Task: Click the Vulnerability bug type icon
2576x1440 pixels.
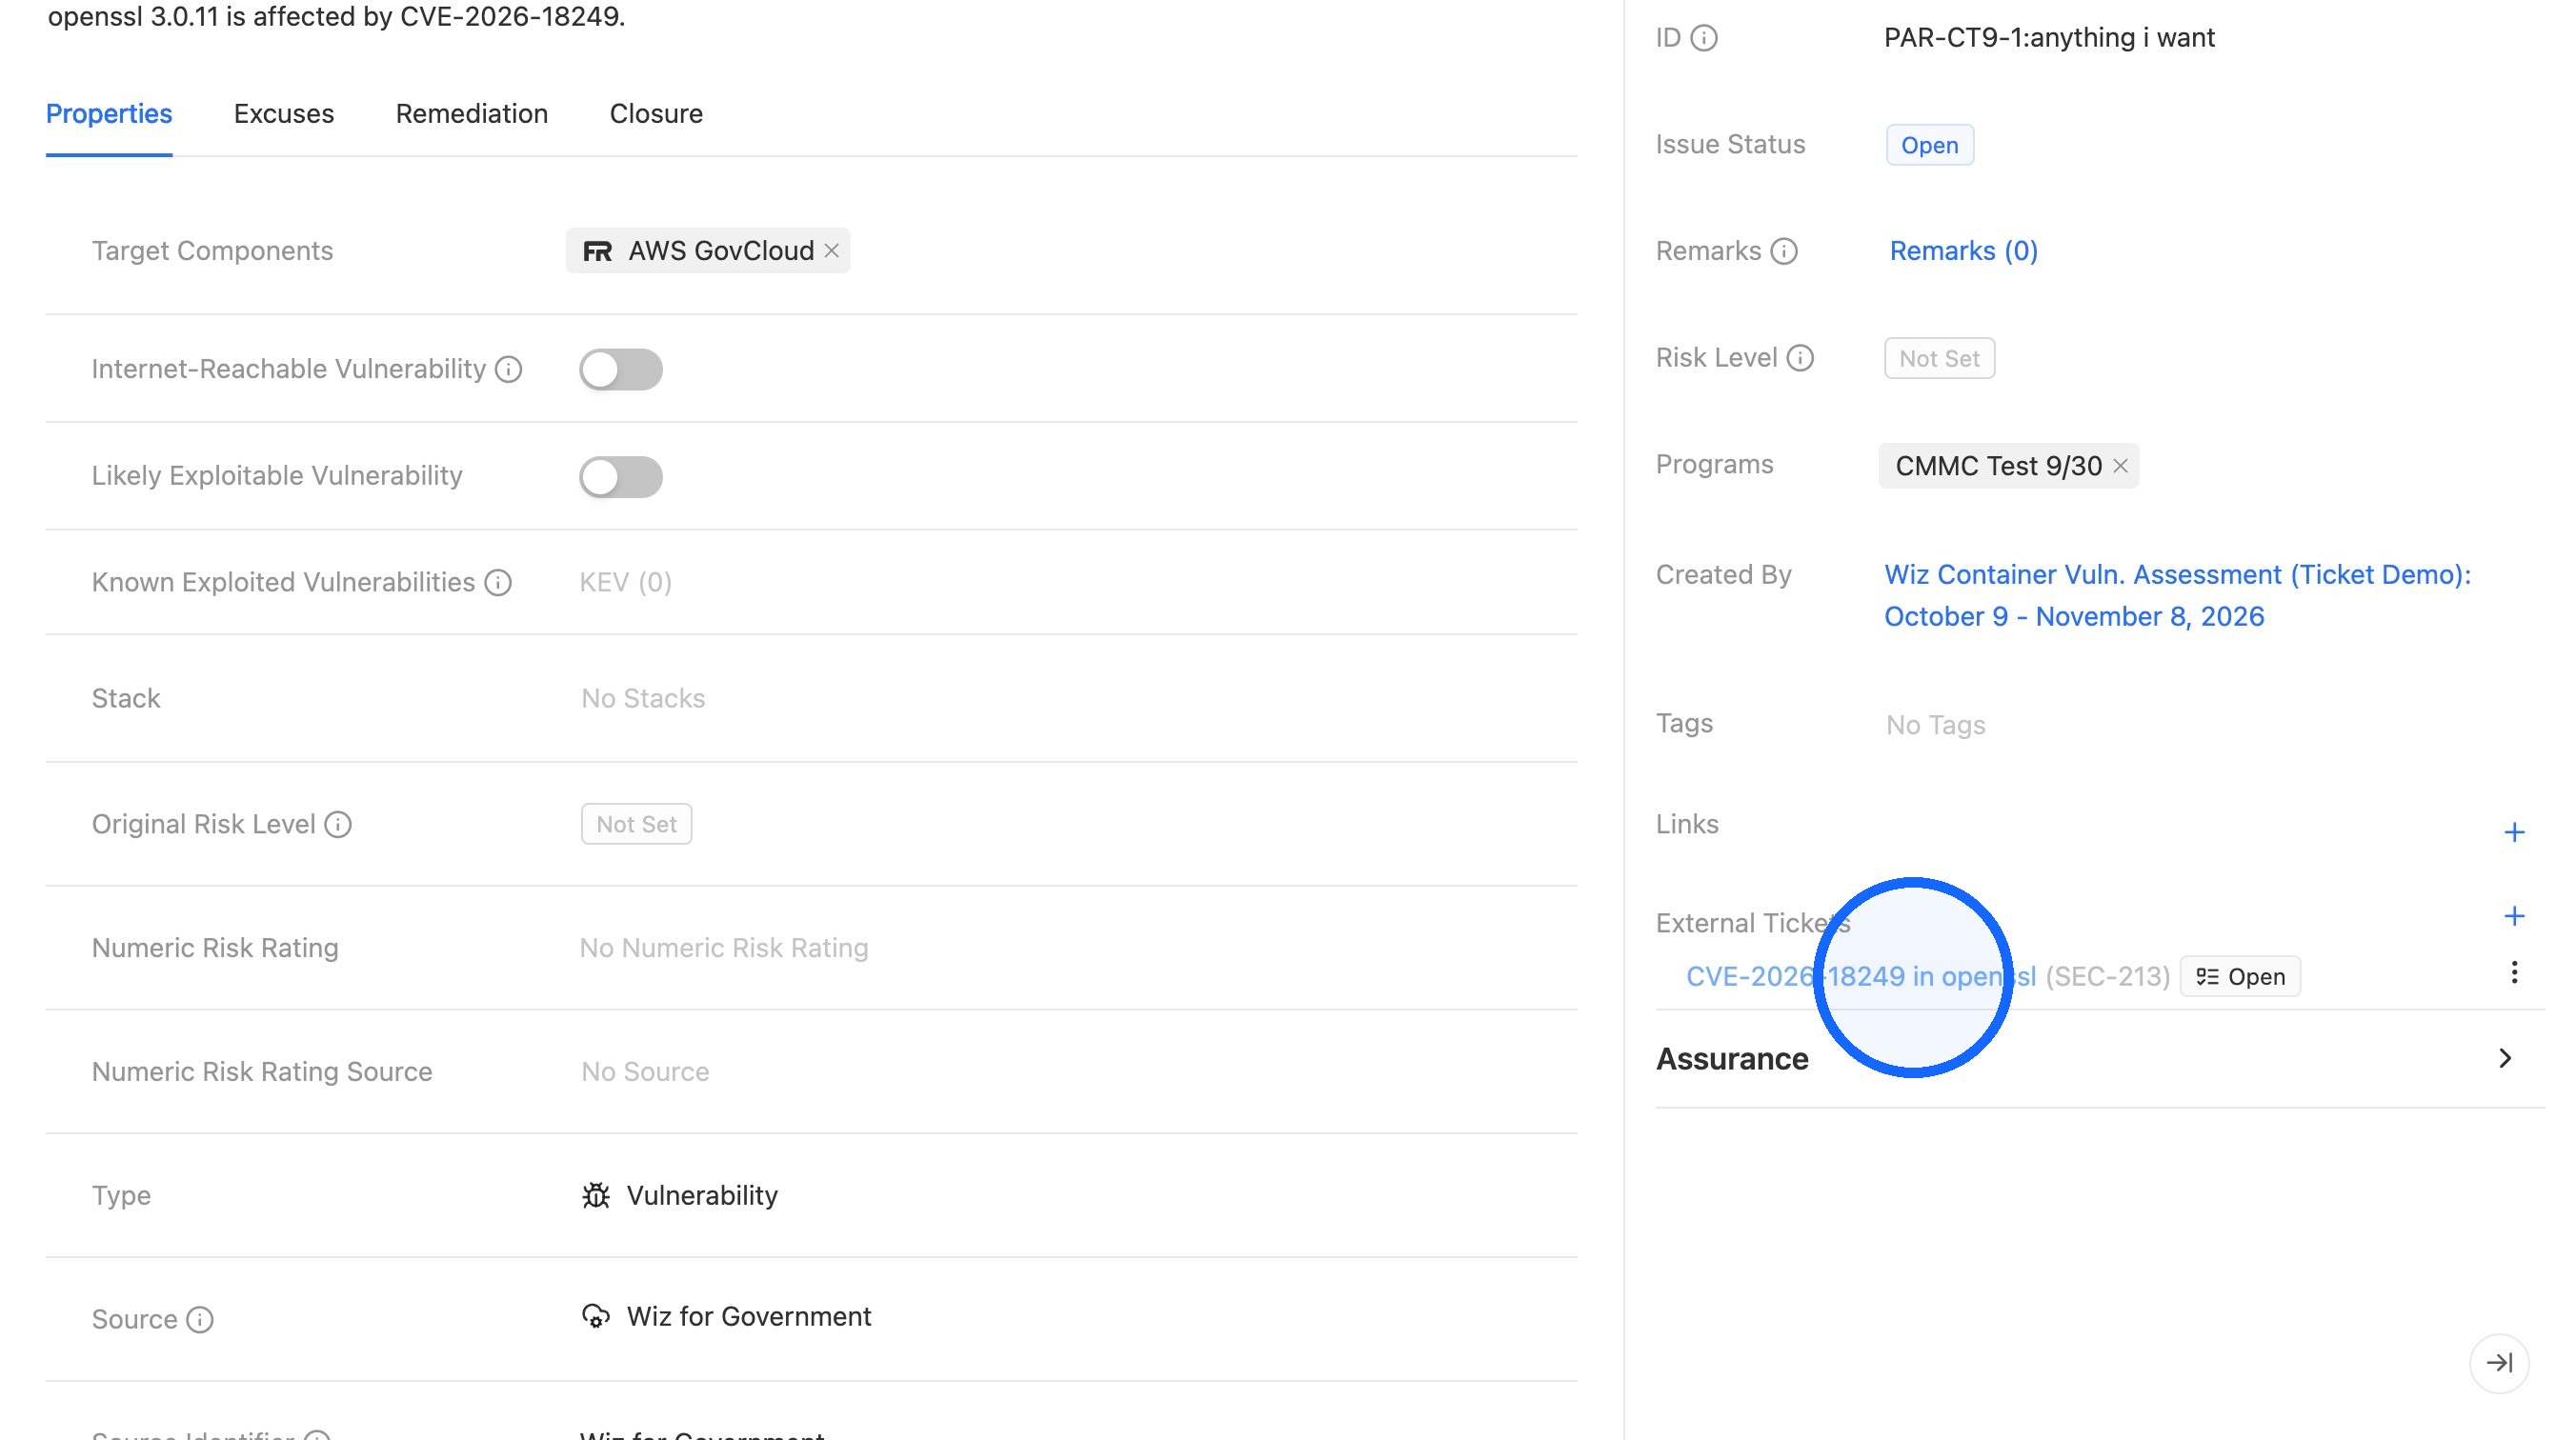Action: tap(596, 1195)
